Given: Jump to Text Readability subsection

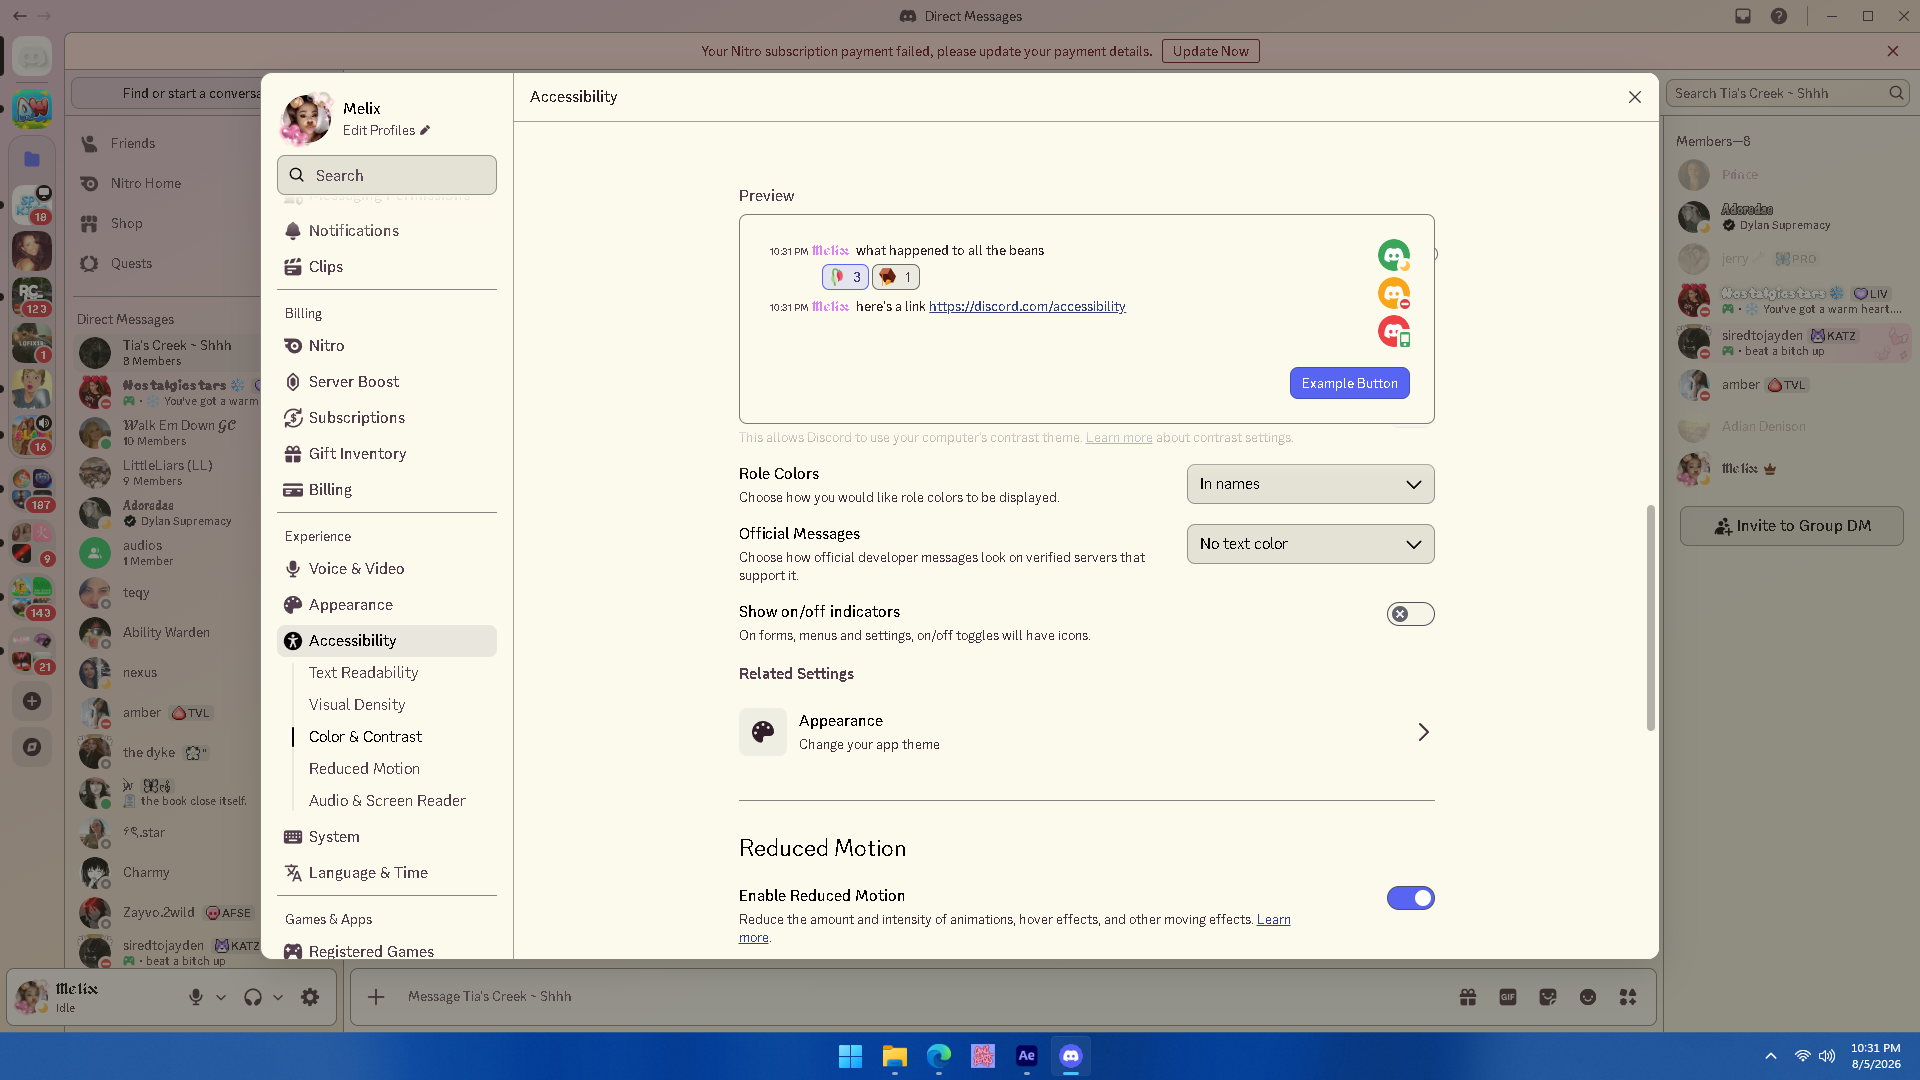Looking at the screenshot, I should [363, 673].
